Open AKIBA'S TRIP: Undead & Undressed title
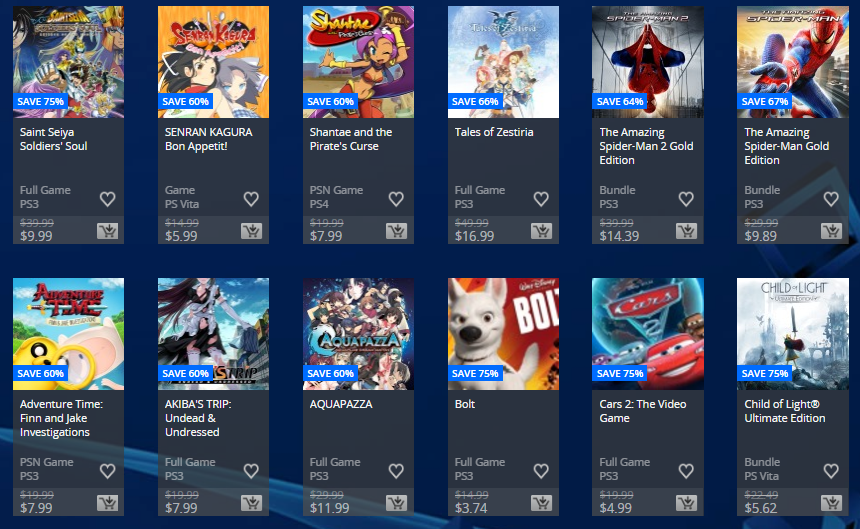 [198, 418]
